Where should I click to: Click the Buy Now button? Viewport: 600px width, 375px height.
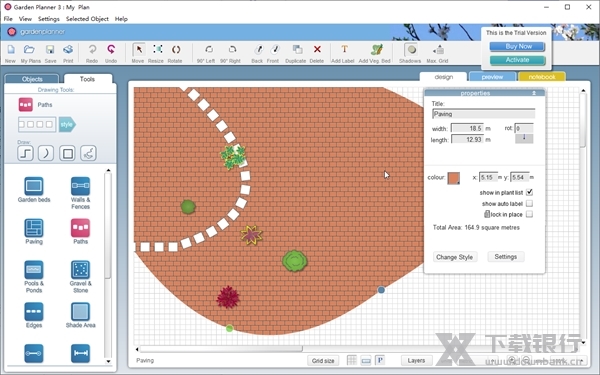pos(518,46)
